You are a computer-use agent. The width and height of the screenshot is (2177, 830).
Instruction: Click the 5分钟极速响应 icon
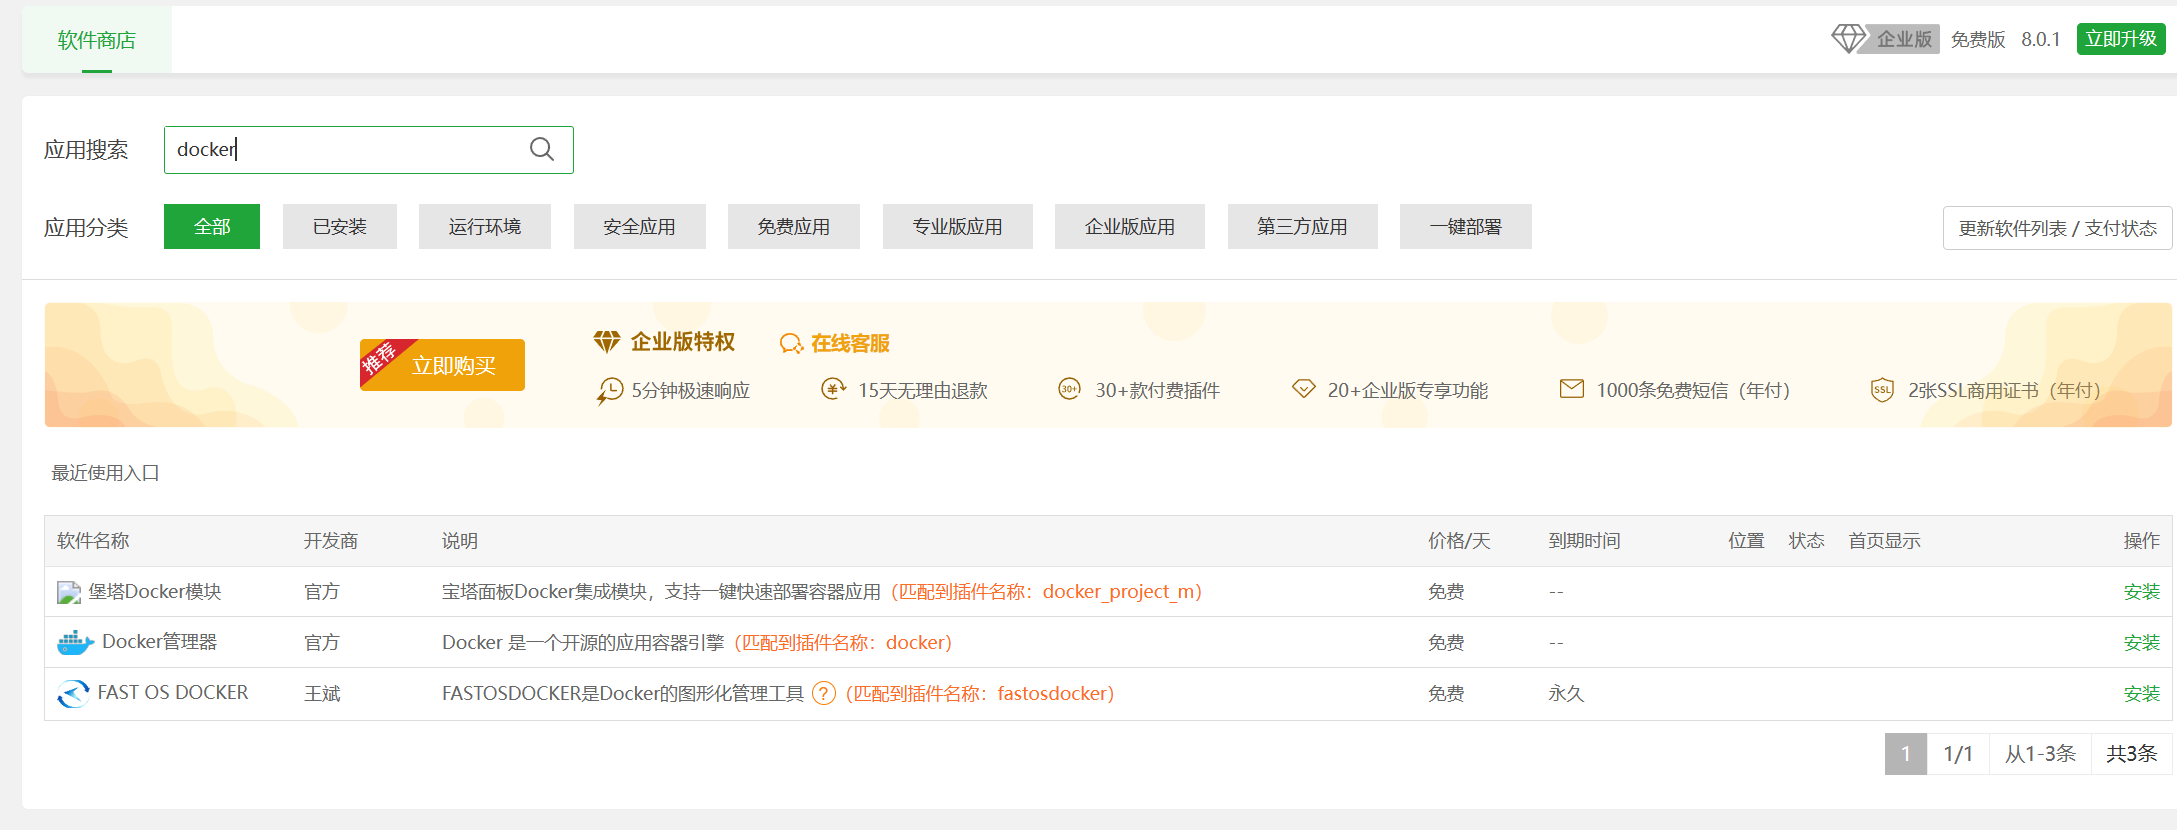coord(610,390)
